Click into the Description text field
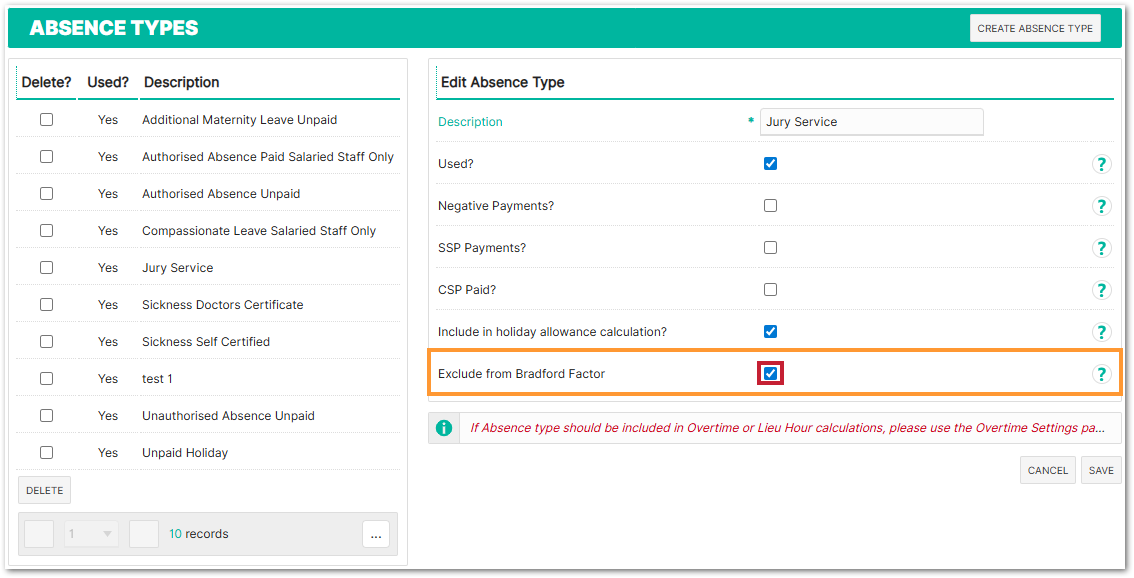This screenshot has height=578, width=1134. (871, 122)
